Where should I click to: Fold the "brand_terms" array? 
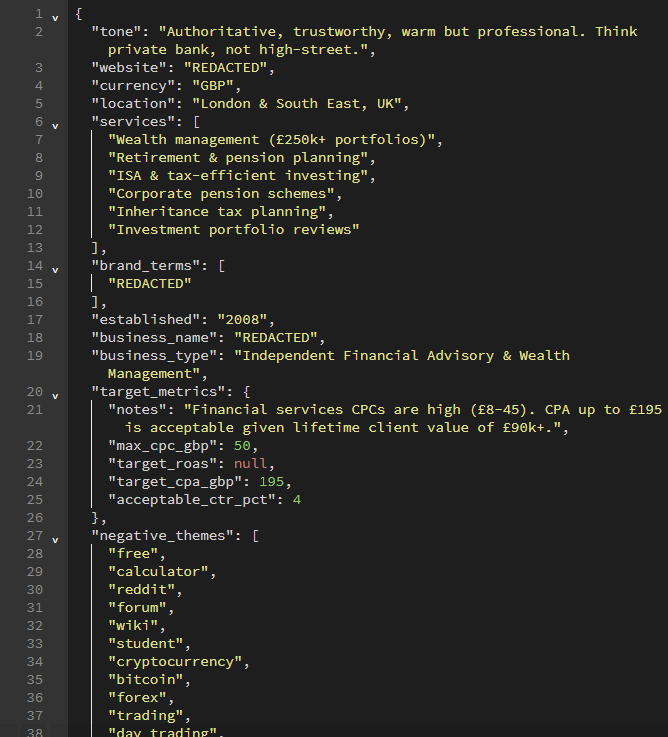(x=55, y=266)
